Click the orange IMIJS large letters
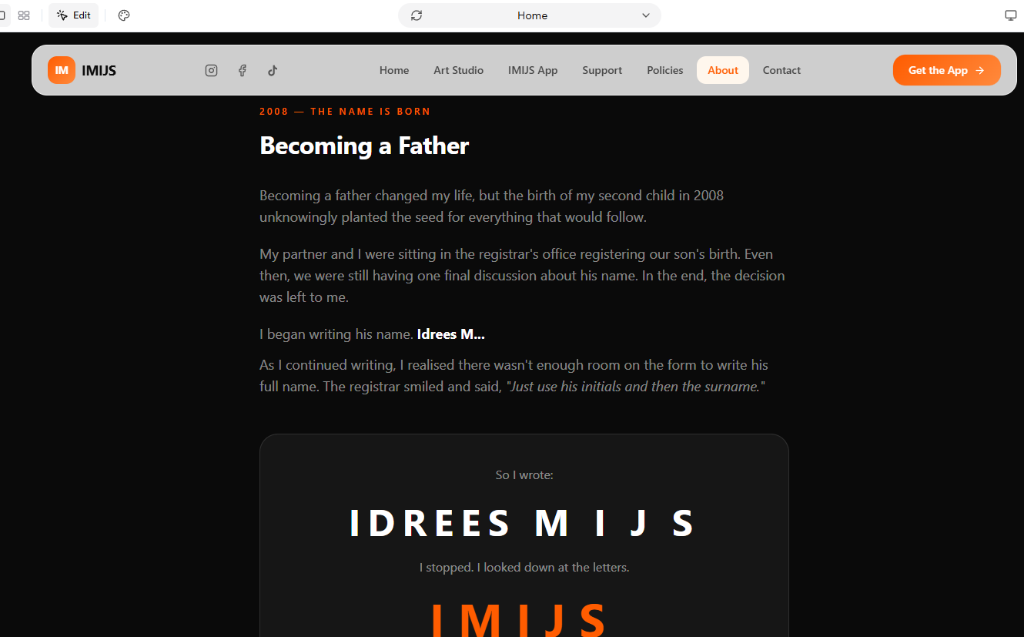The height and width of the screenshot is (637, 1024). pos(519,619)
